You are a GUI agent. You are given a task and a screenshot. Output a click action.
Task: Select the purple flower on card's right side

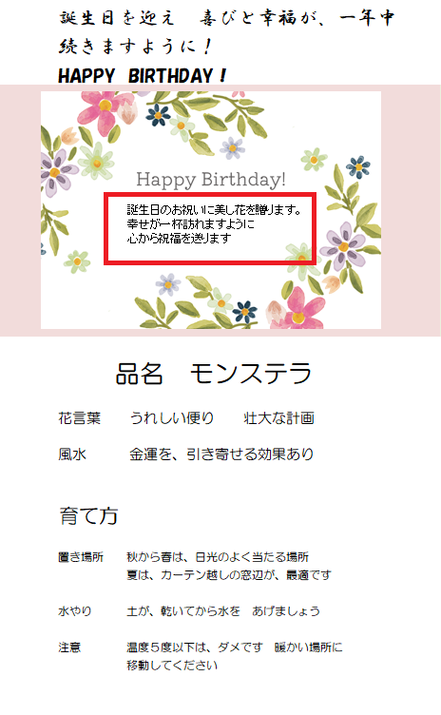point(343,247)
